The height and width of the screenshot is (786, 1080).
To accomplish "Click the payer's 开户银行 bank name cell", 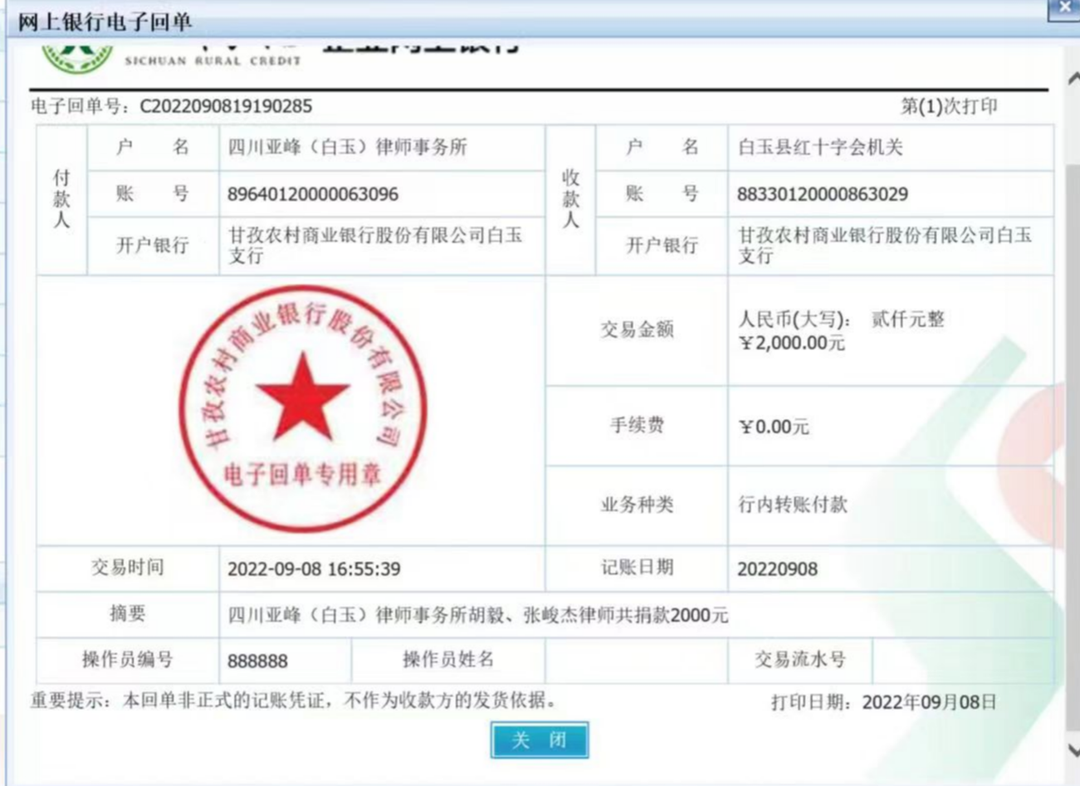I will [382, 246].
